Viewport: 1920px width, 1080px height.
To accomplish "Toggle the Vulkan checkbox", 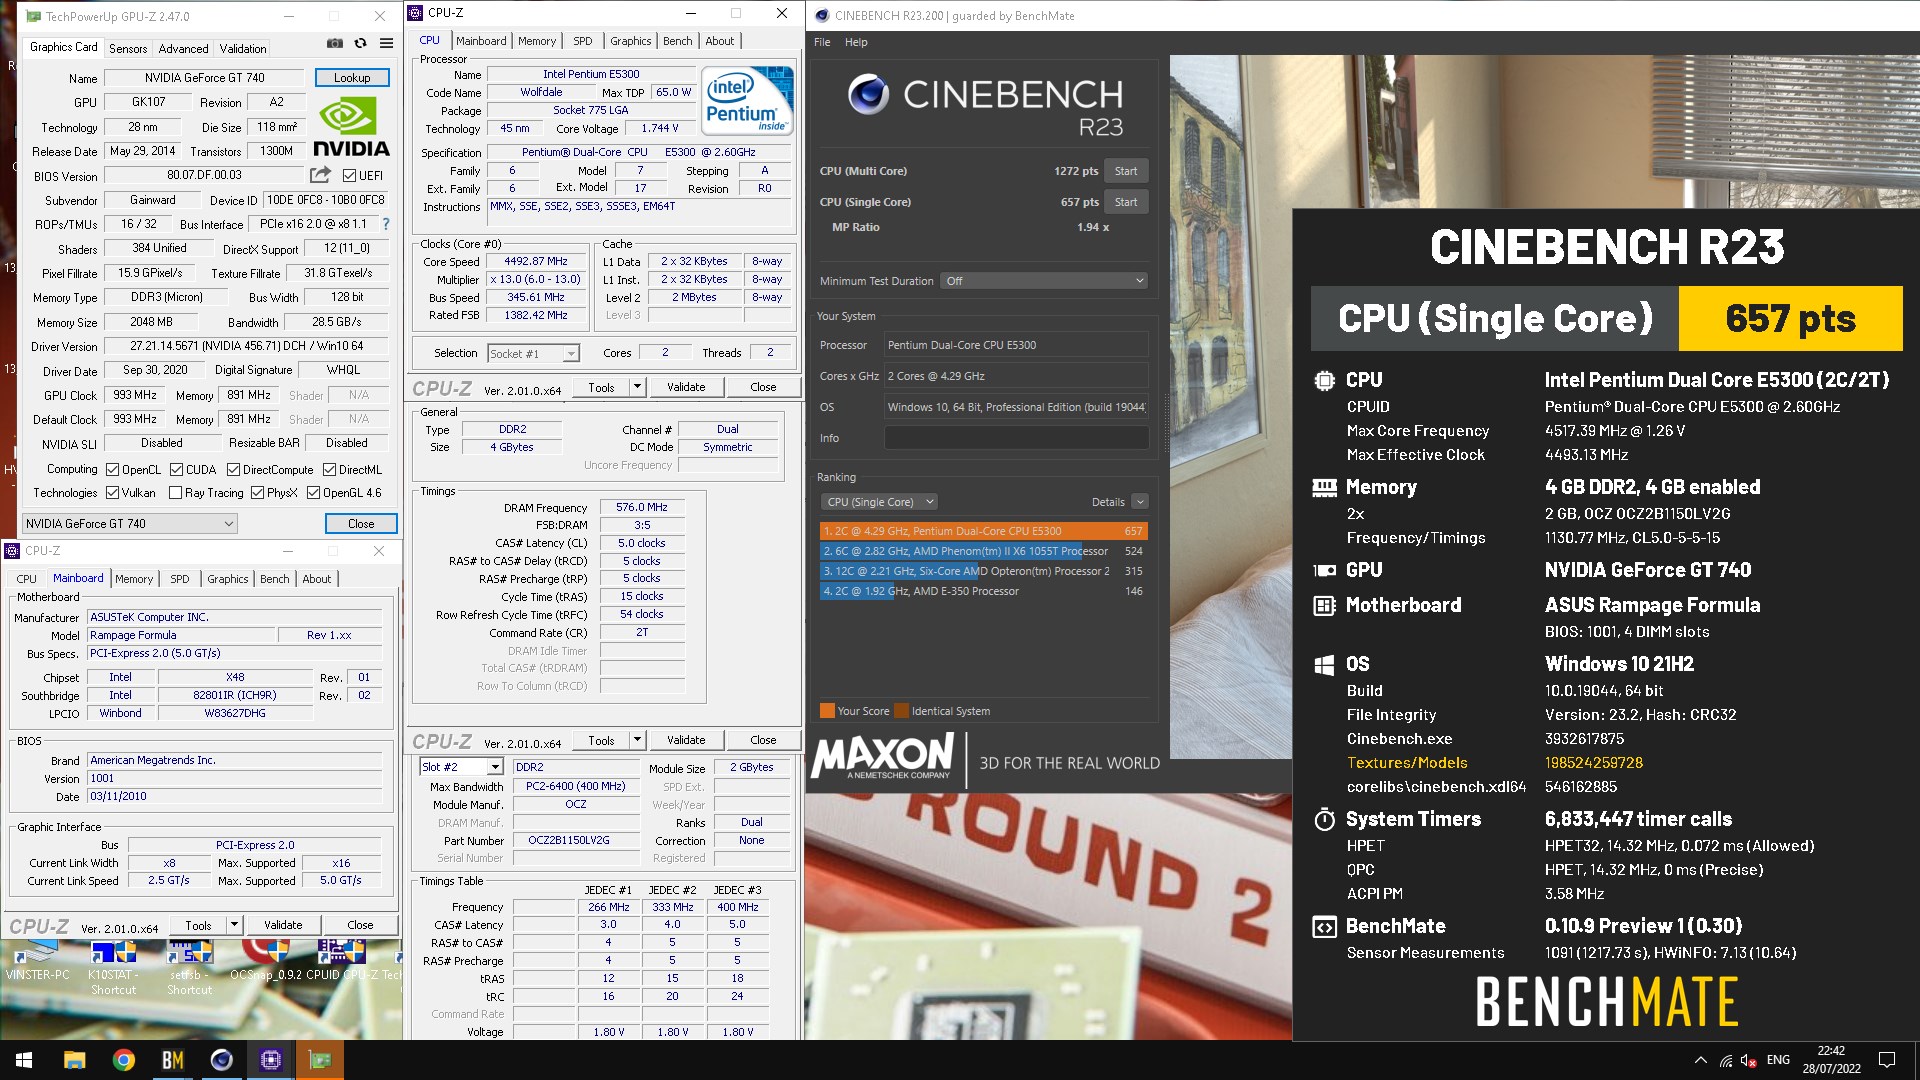I will click(112, 493).
